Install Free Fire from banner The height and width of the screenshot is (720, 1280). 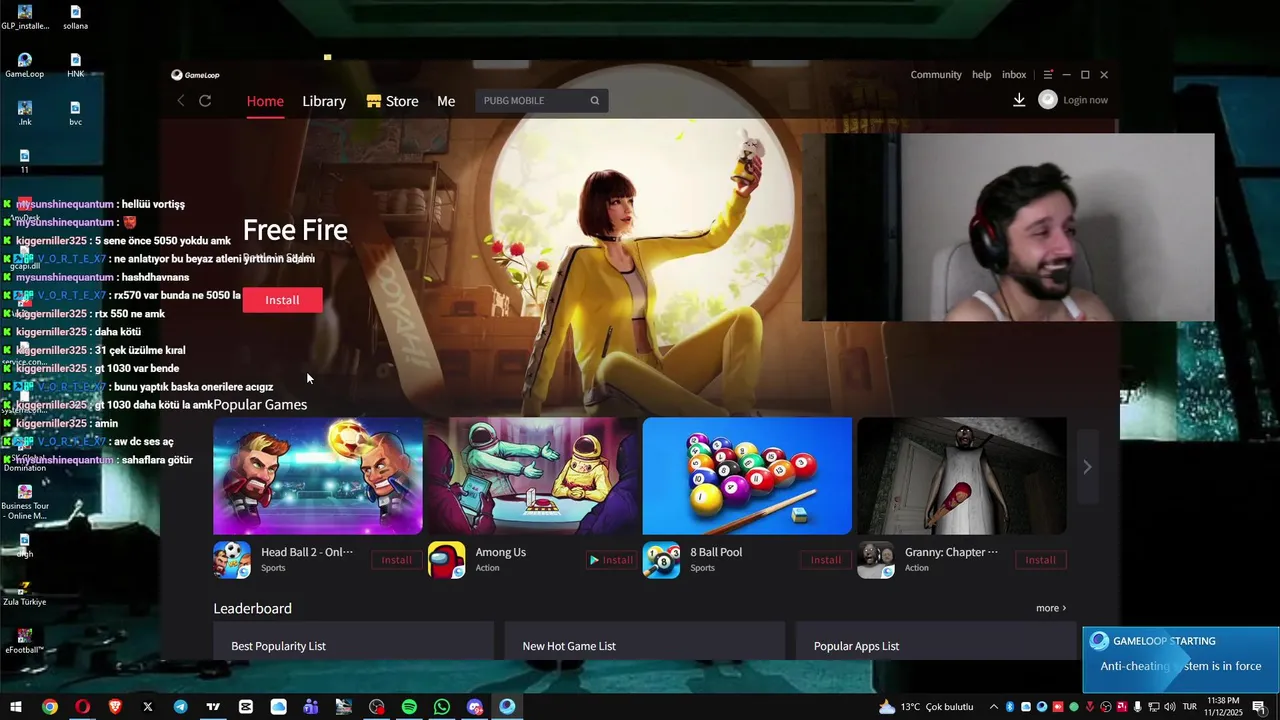282,300
